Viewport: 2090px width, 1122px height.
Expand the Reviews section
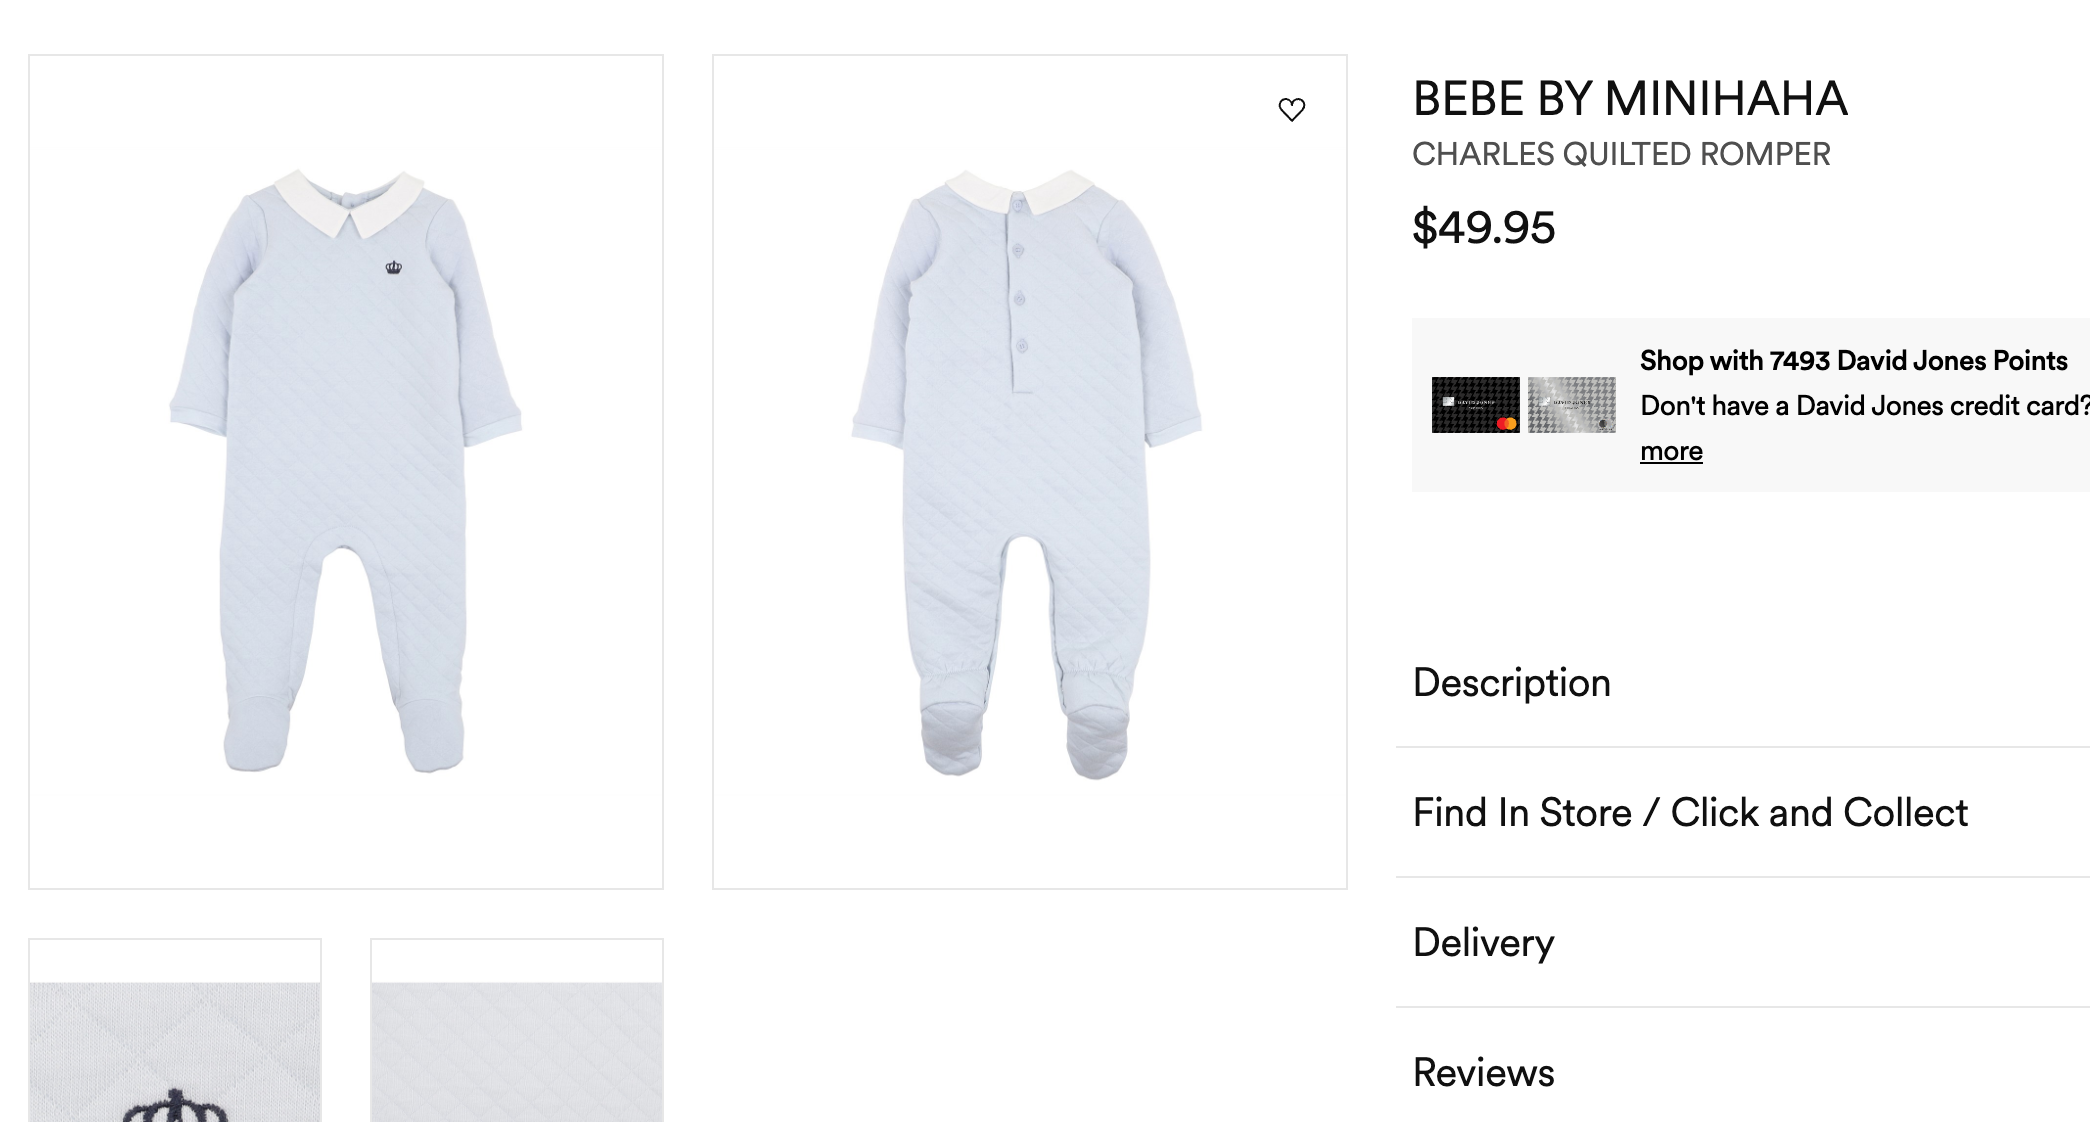point(1483,1073)
